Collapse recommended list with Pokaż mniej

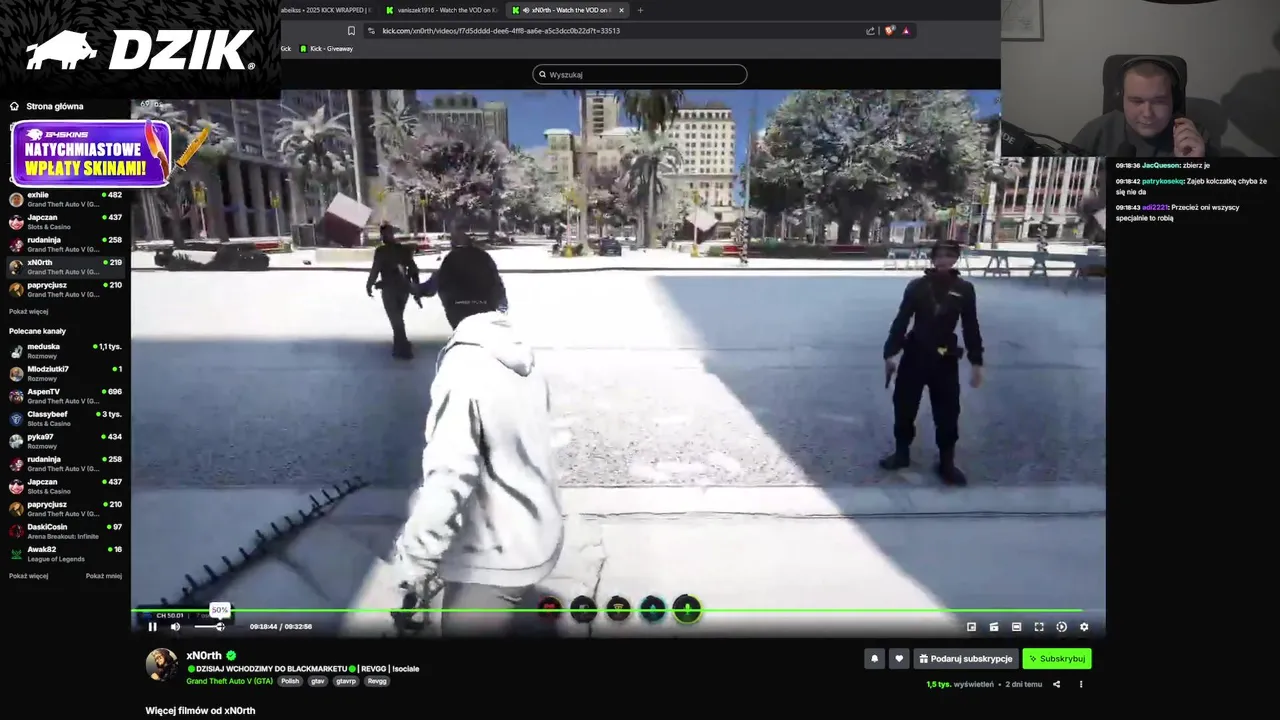click(104, 576)
